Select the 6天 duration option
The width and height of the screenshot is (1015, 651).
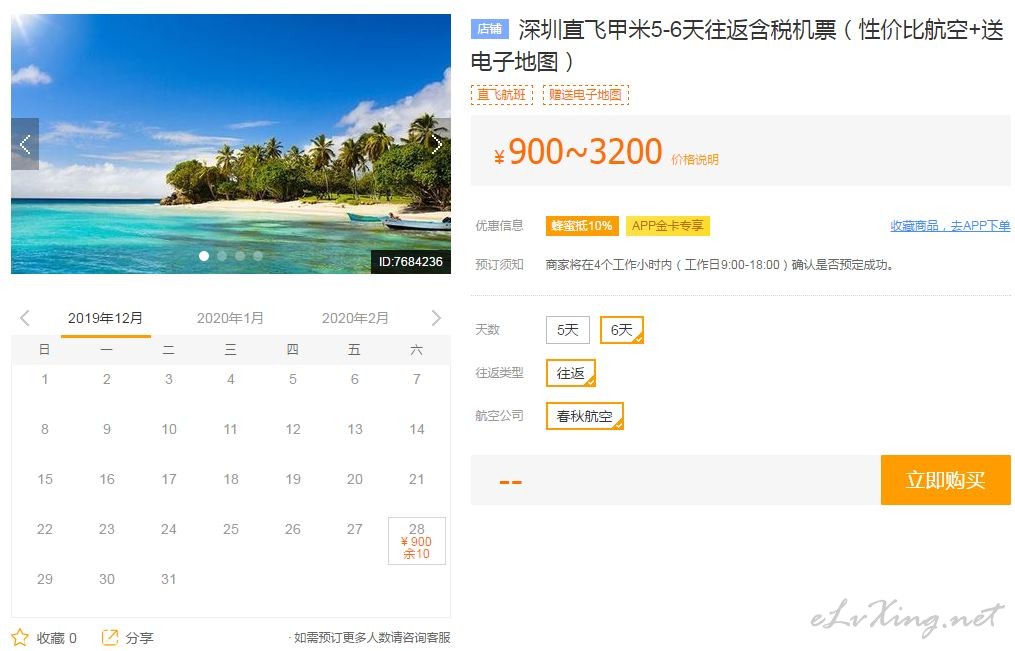click(x=621, y=330)
